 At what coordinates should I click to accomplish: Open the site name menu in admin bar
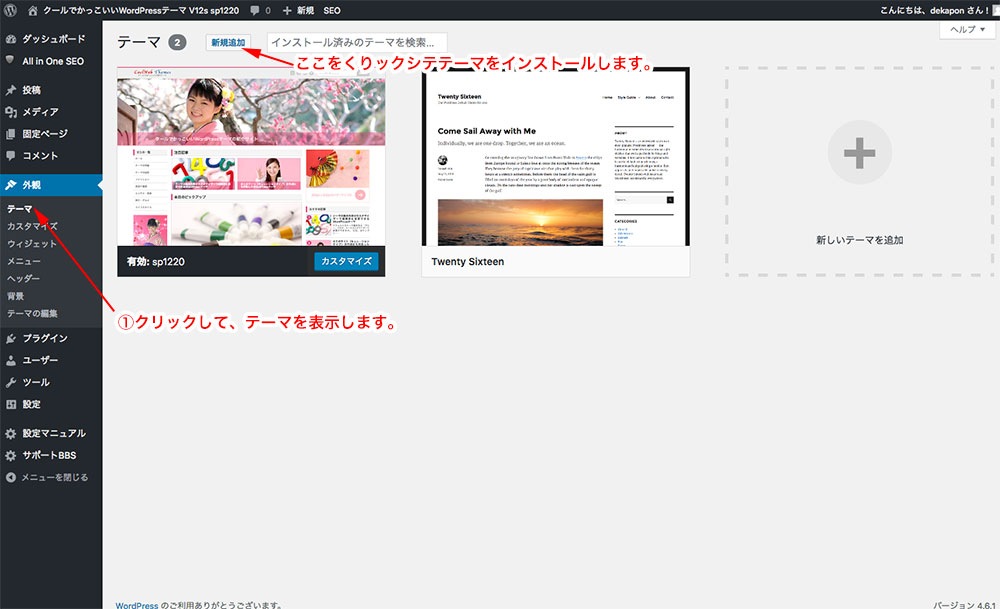(x=141, y=10)
